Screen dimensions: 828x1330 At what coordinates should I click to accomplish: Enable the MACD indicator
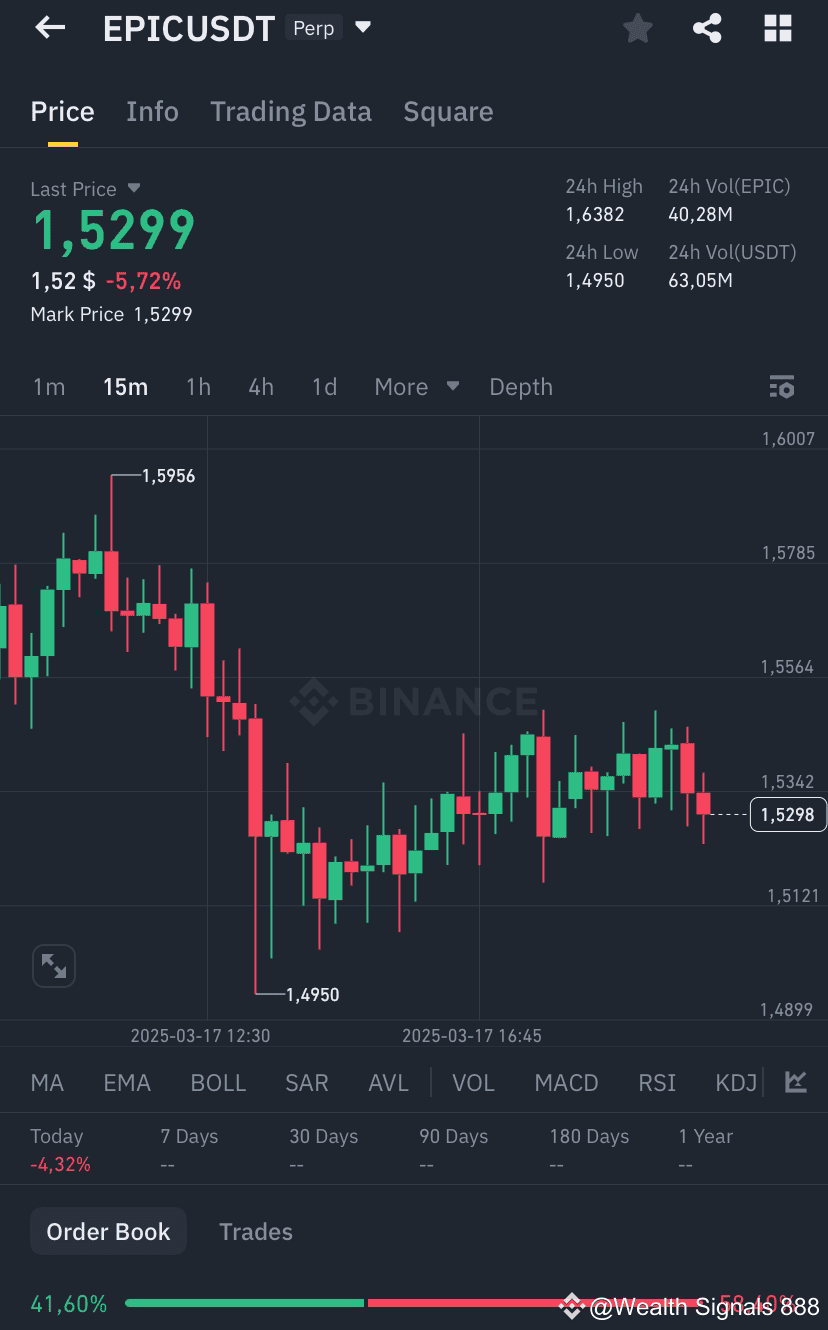point(565,1082)
